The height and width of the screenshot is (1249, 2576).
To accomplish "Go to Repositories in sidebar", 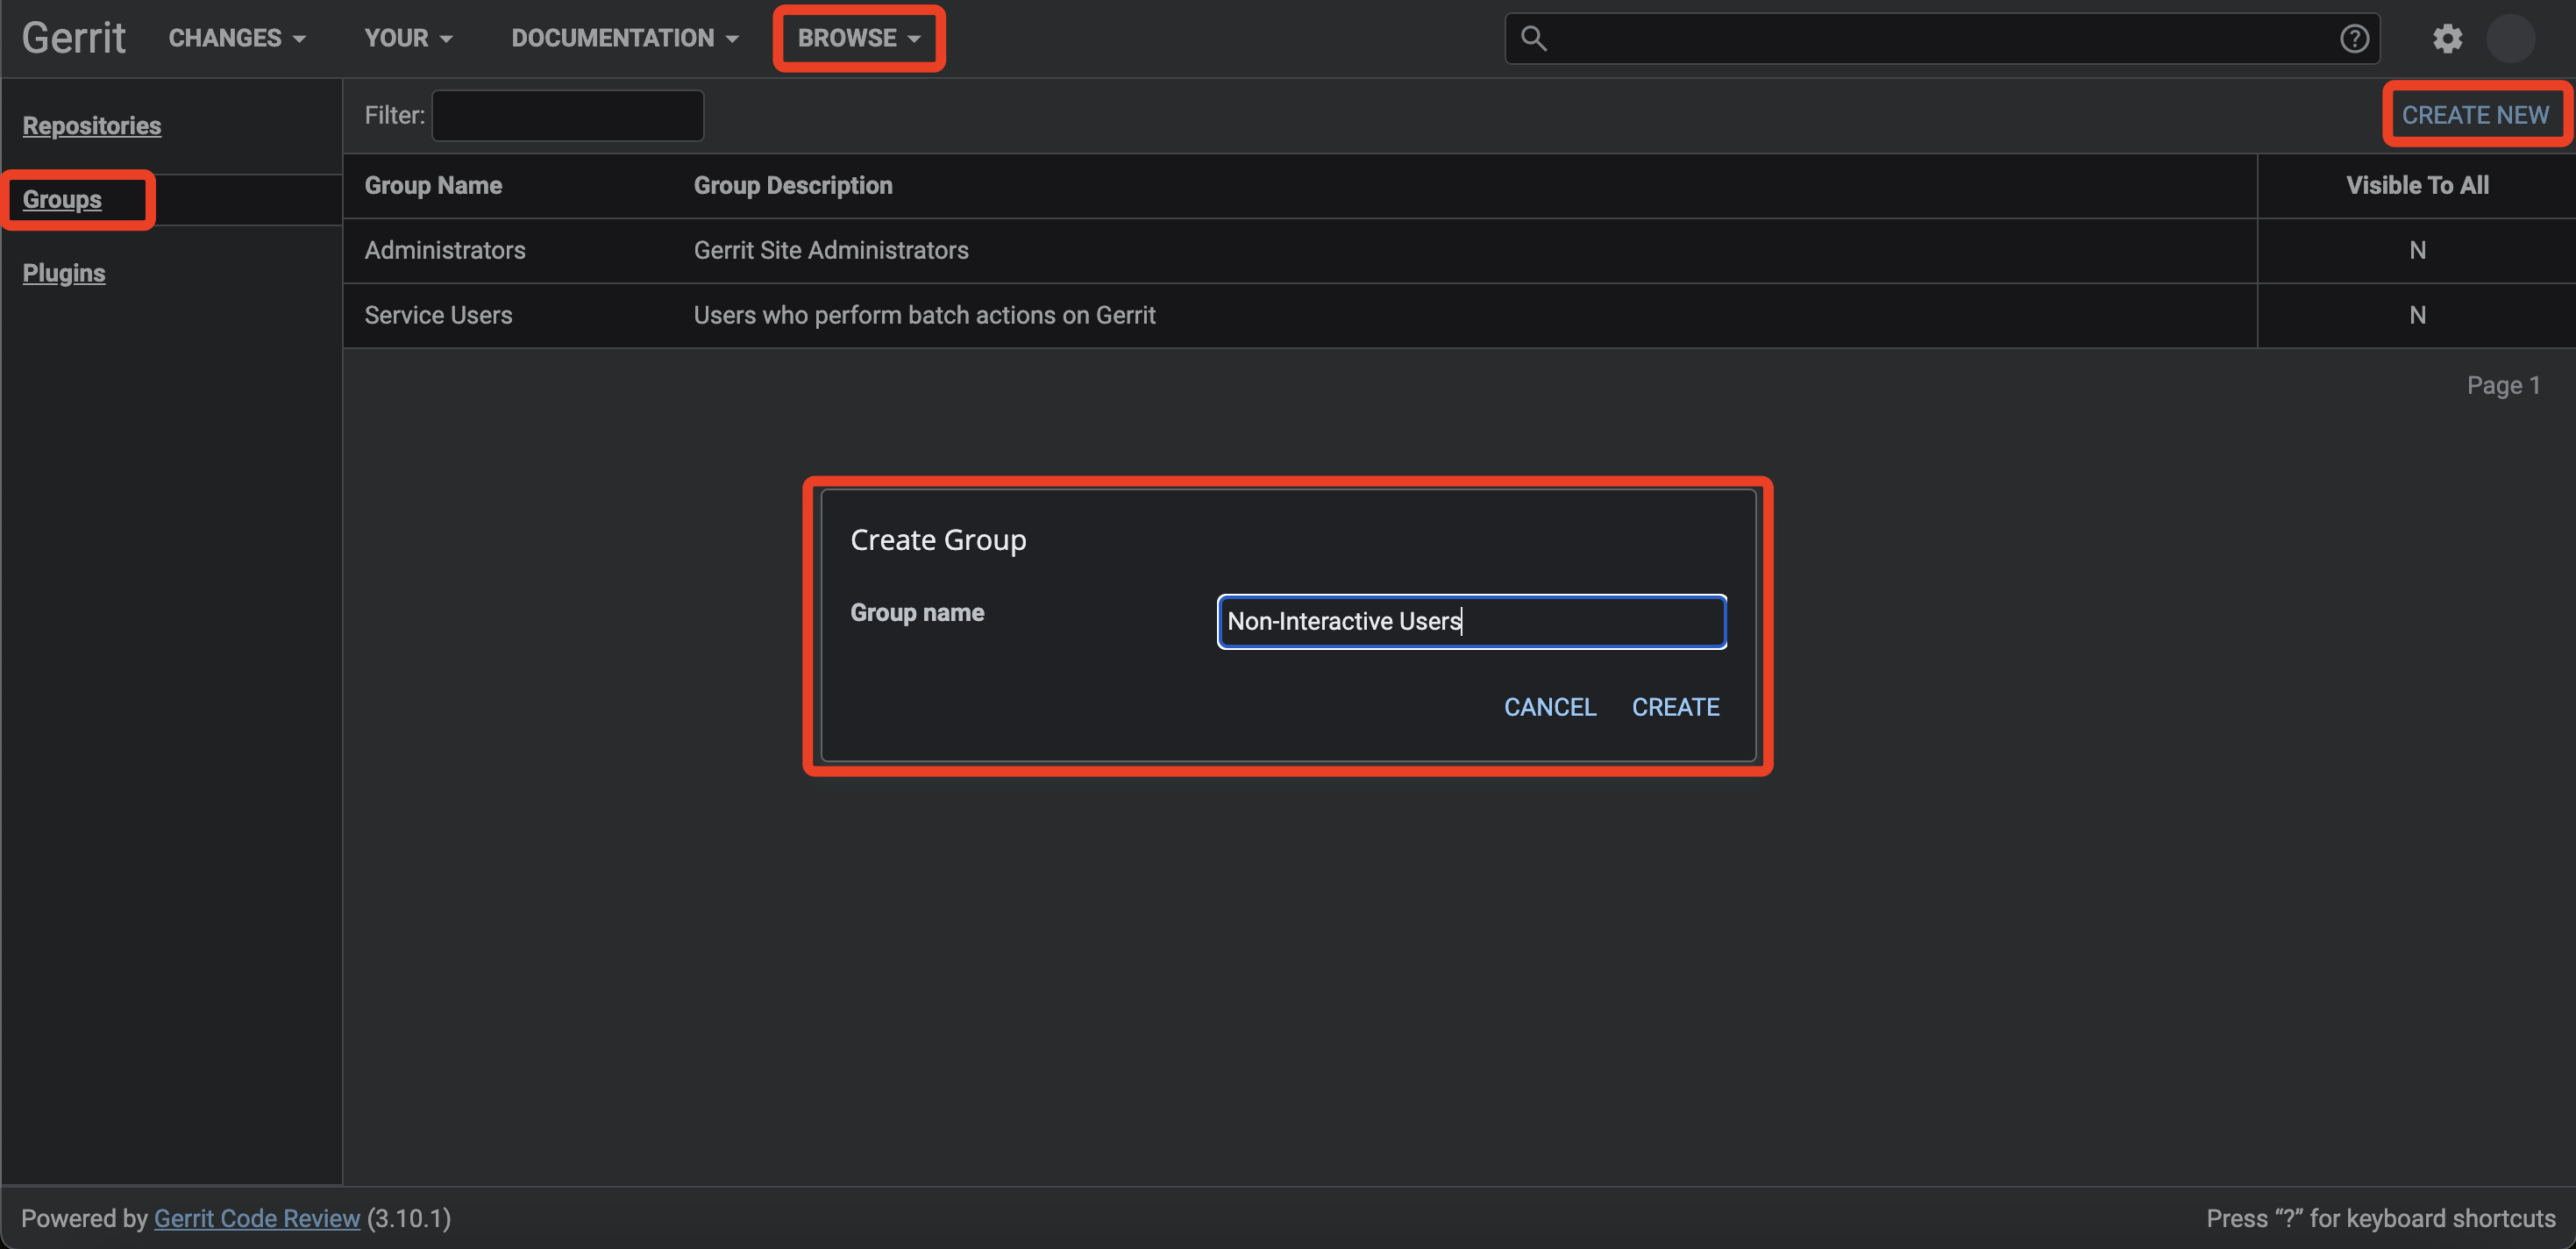I will click(x=92, y=126).
